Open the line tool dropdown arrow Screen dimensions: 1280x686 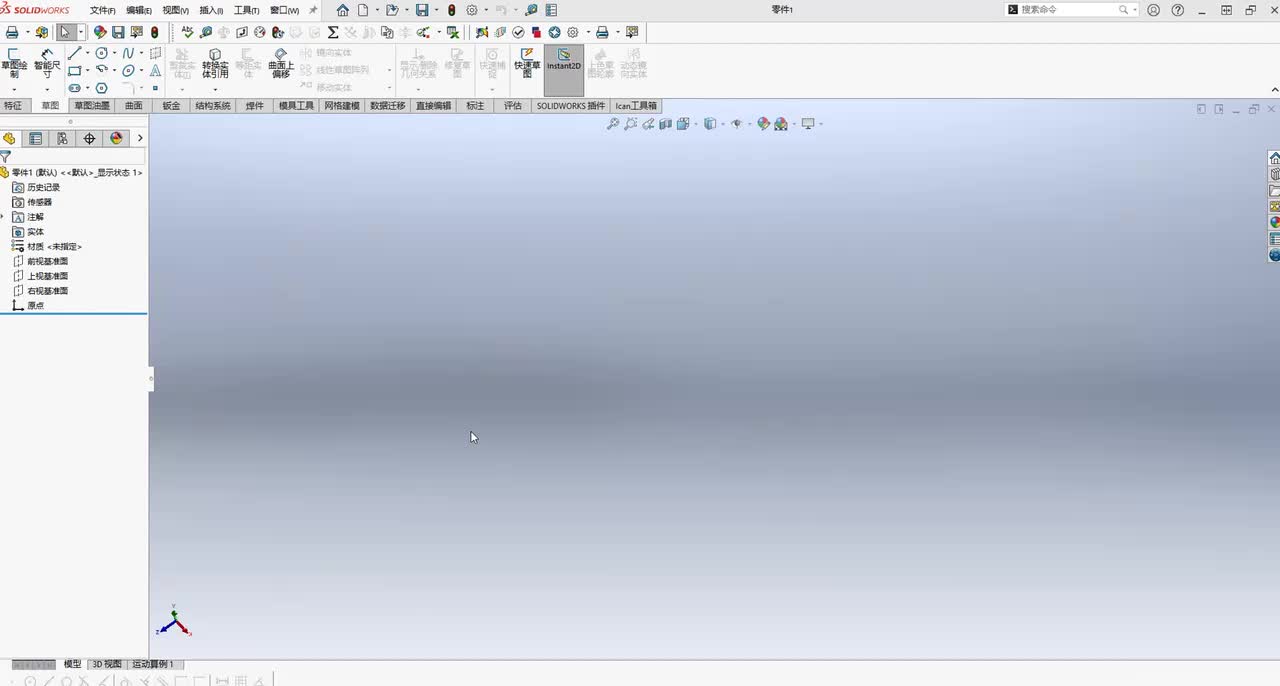pos(87,53)
